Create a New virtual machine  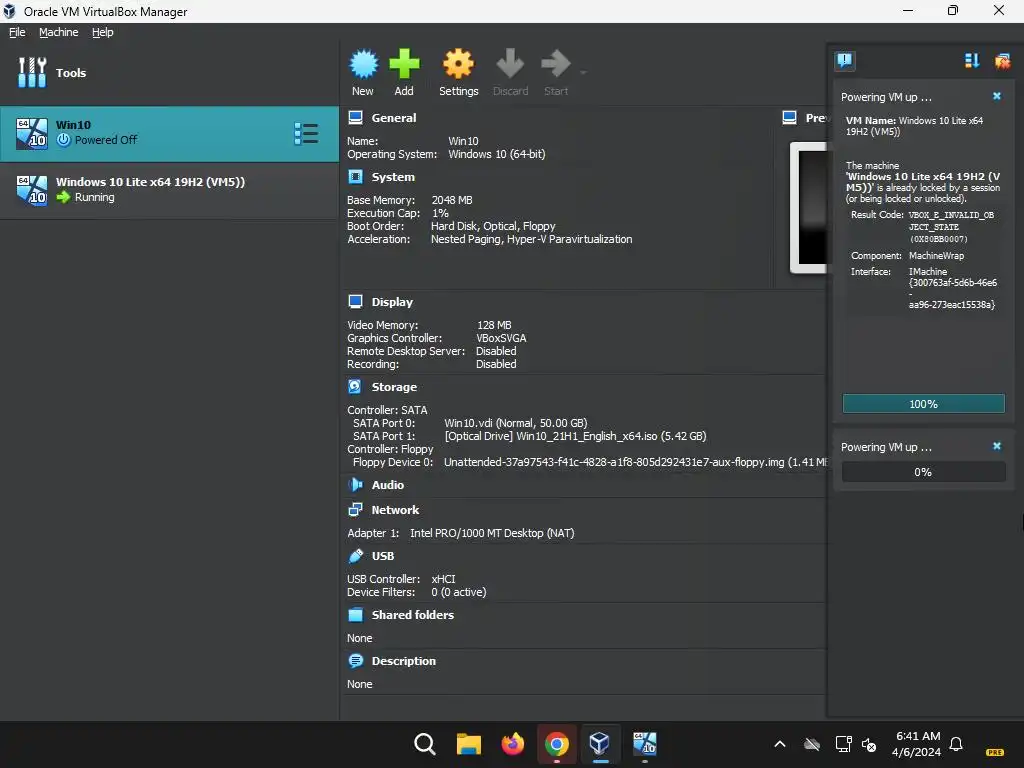pyautogui.click(x=363, y=72)
